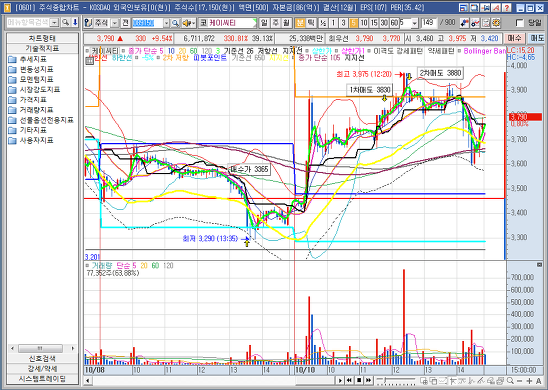Open the chart settings gear icon
This screenshot has height=390, width=548.
[496, 23]
